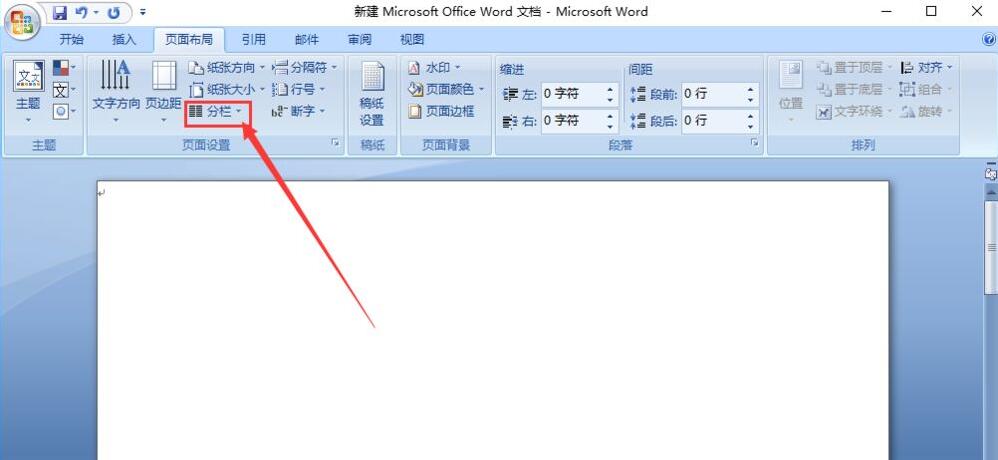Click the 右 right indent icon
The width and height of the screenshot is (998, 460).
(x=510, y=121)
